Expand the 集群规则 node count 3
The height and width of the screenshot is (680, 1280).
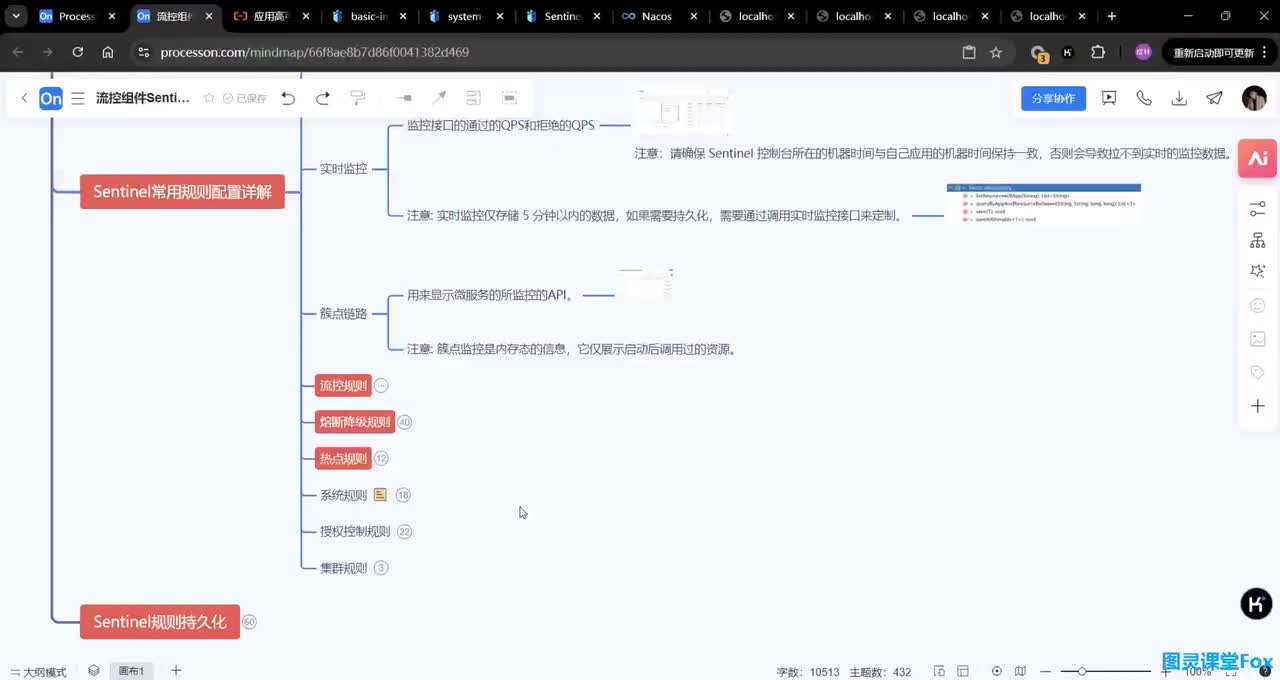(x=381, y=568)
